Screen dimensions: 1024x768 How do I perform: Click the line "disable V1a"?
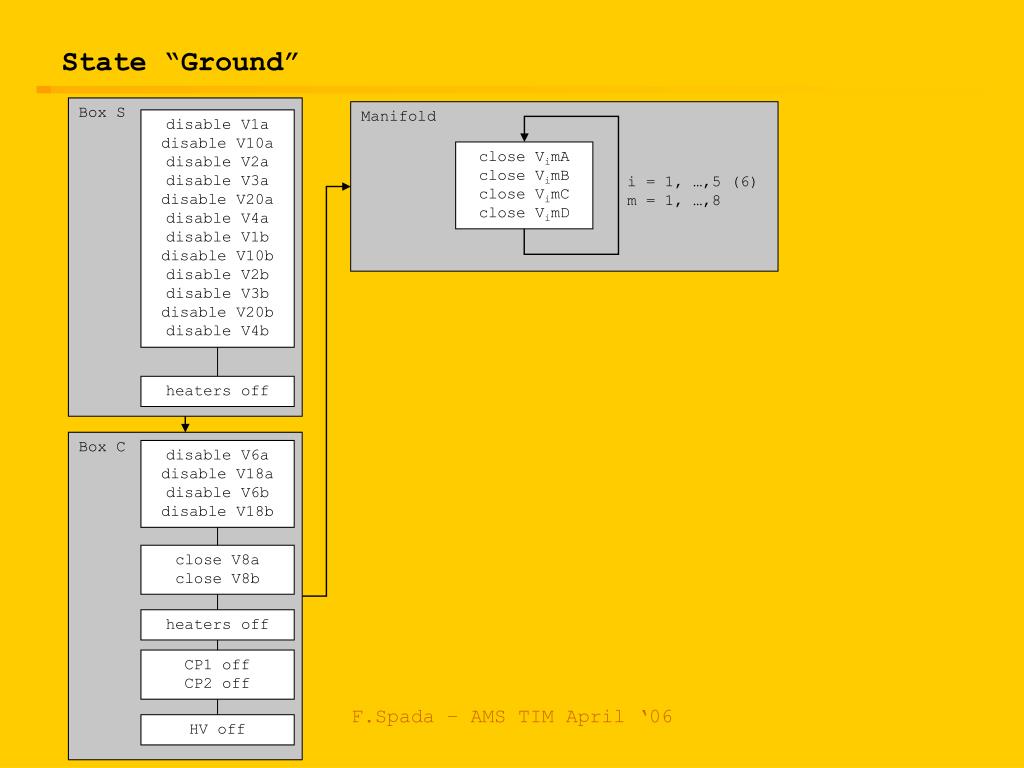(217, 124)
